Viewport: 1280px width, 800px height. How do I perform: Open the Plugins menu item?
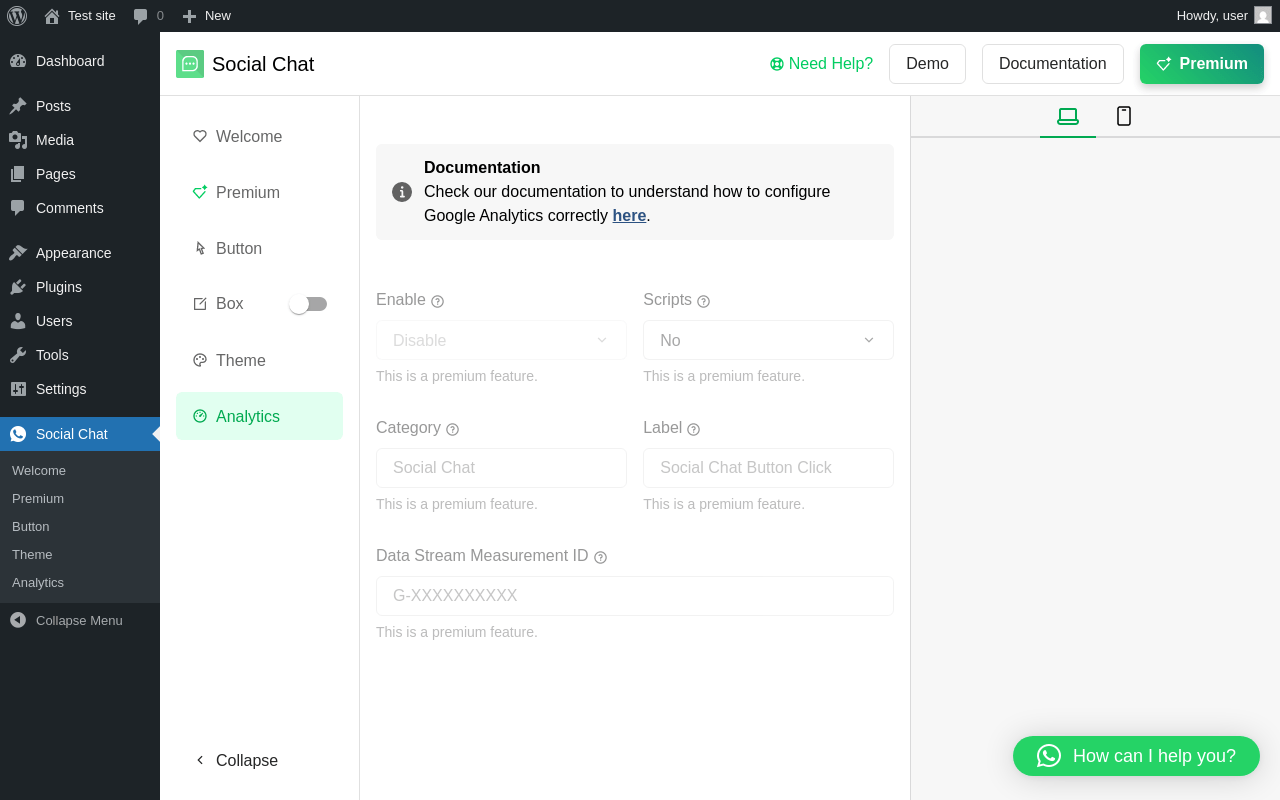click(x=58, y=287)
